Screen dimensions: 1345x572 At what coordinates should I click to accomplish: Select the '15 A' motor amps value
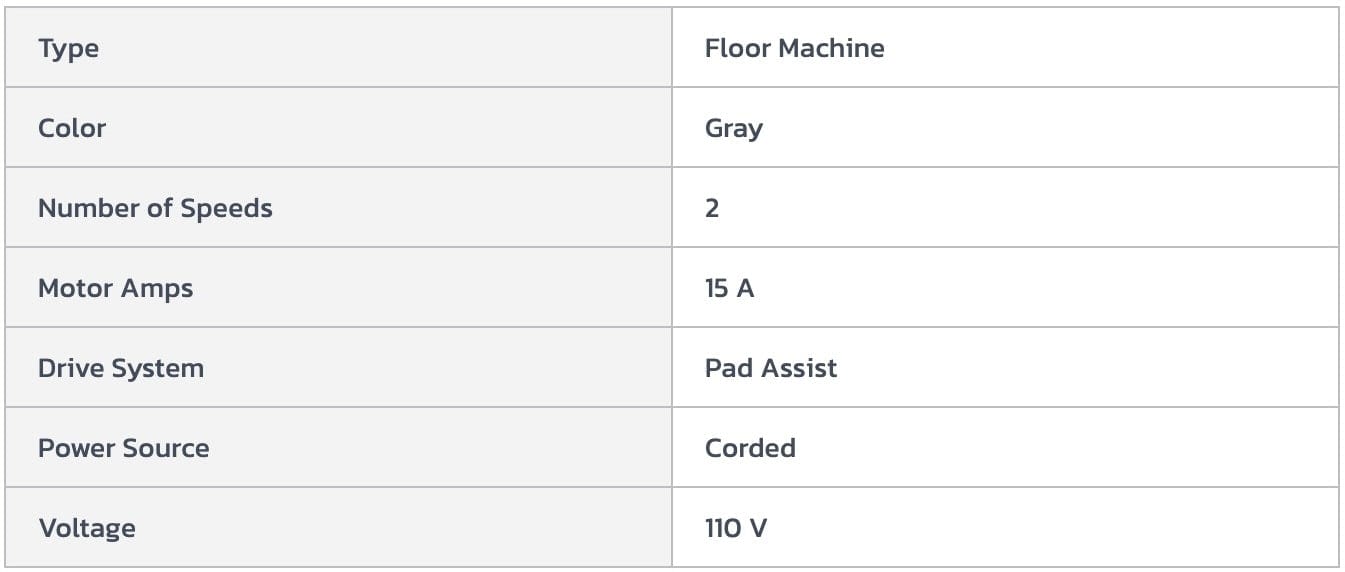729,288
